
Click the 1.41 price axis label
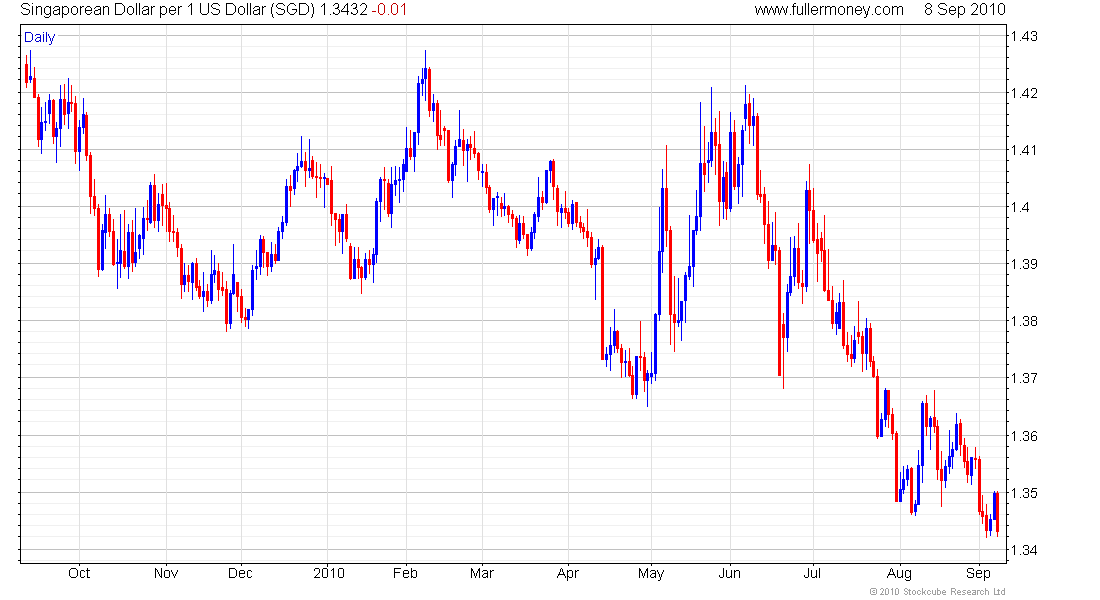tap(1024, 149)
